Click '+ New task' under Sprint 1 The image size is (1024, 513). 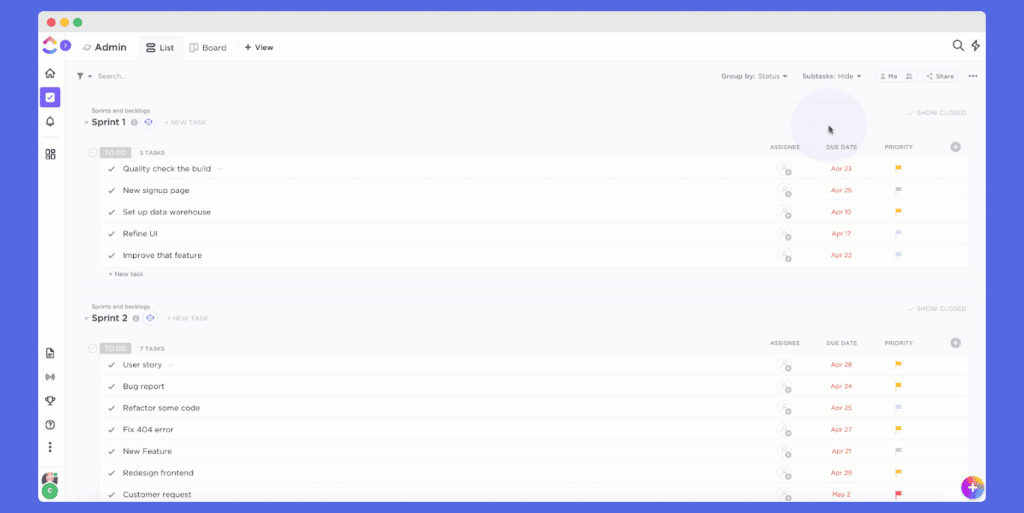pyautogui.click(x=126, y=274)
